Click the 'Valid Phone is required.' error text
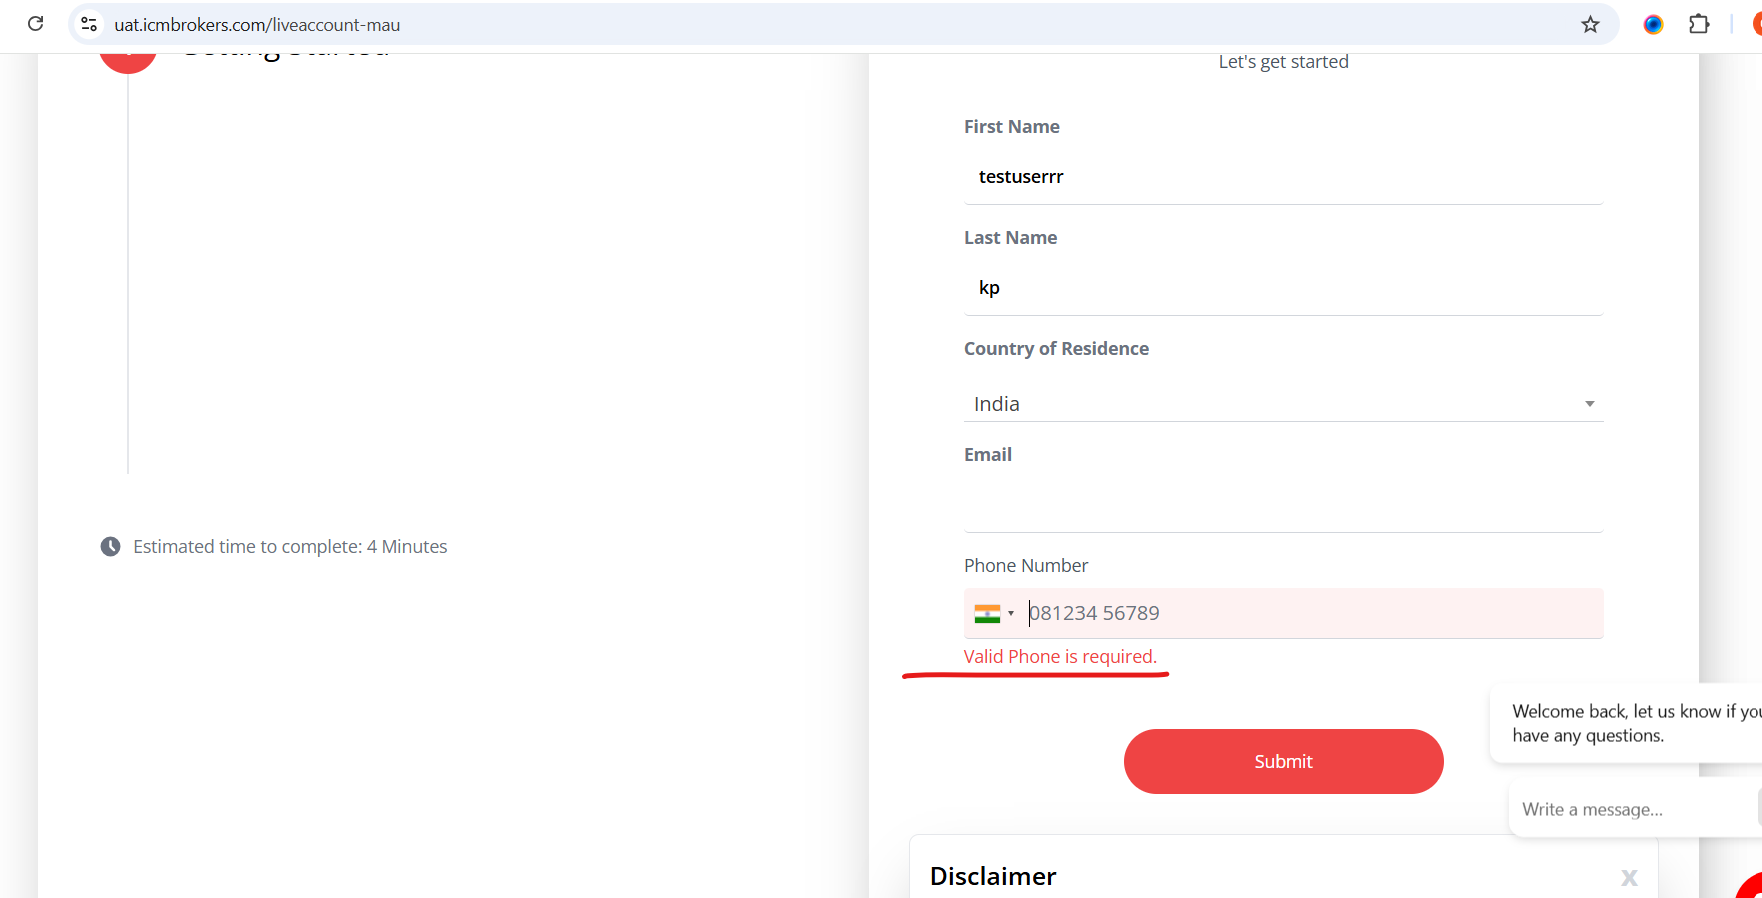The height and width of the screenshot is (898, 1762). [x=1060, y=657]
